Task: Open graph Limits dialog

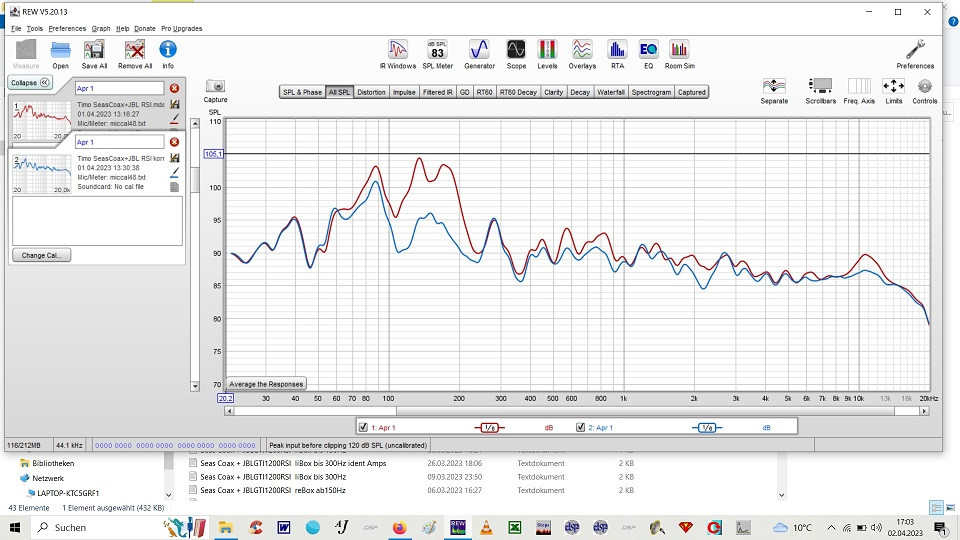Action: 893,91
